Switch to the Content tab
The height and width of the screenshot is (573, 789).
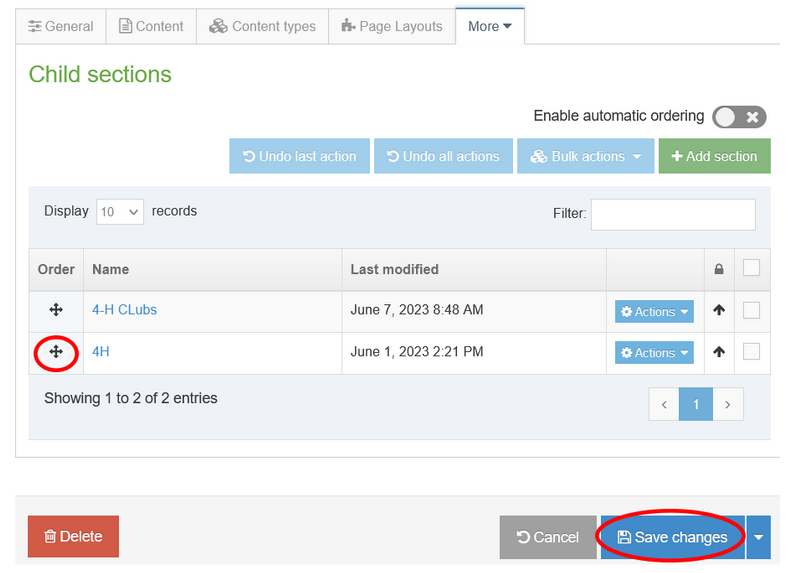[x=151, y=26]
